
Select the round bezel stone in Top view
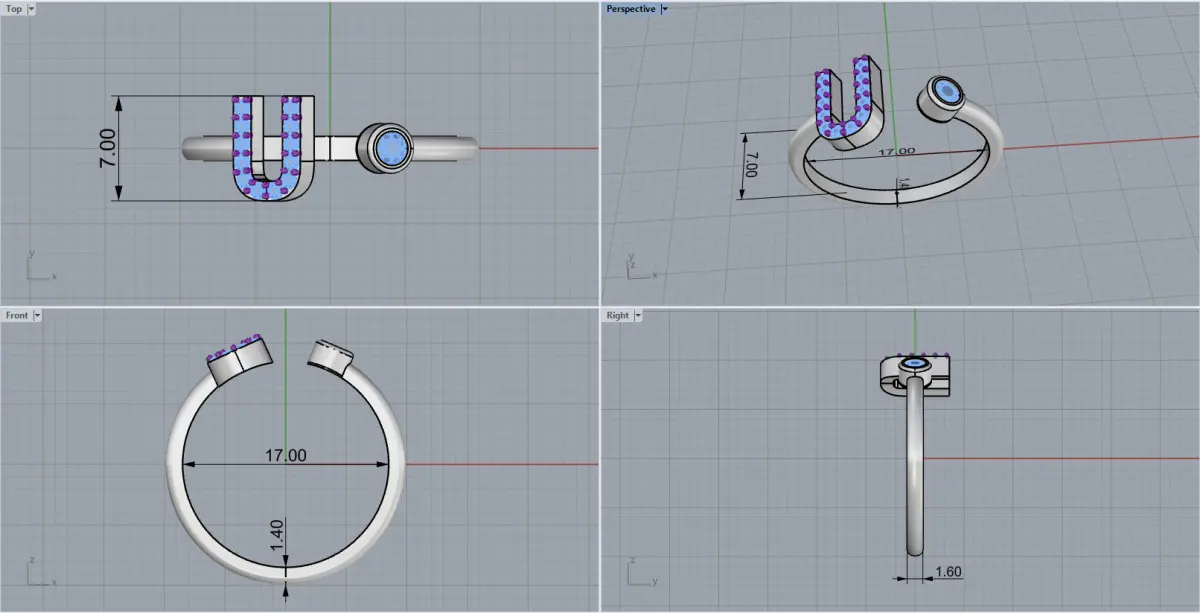[x=389, y=148]
